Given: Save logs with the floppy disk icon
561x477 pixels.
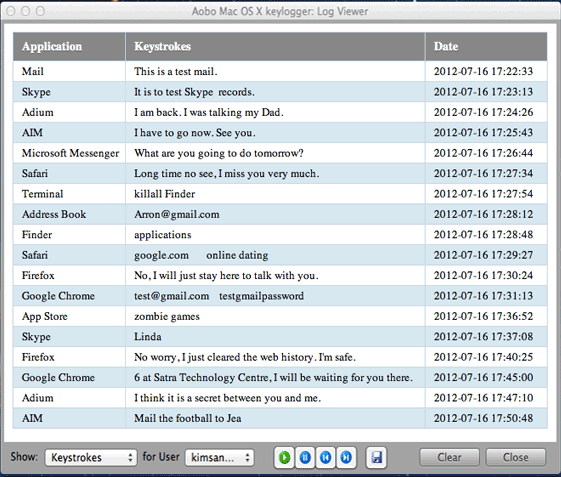Looking at the screenshot, I should pyautogui.click(x=376, y=457).
